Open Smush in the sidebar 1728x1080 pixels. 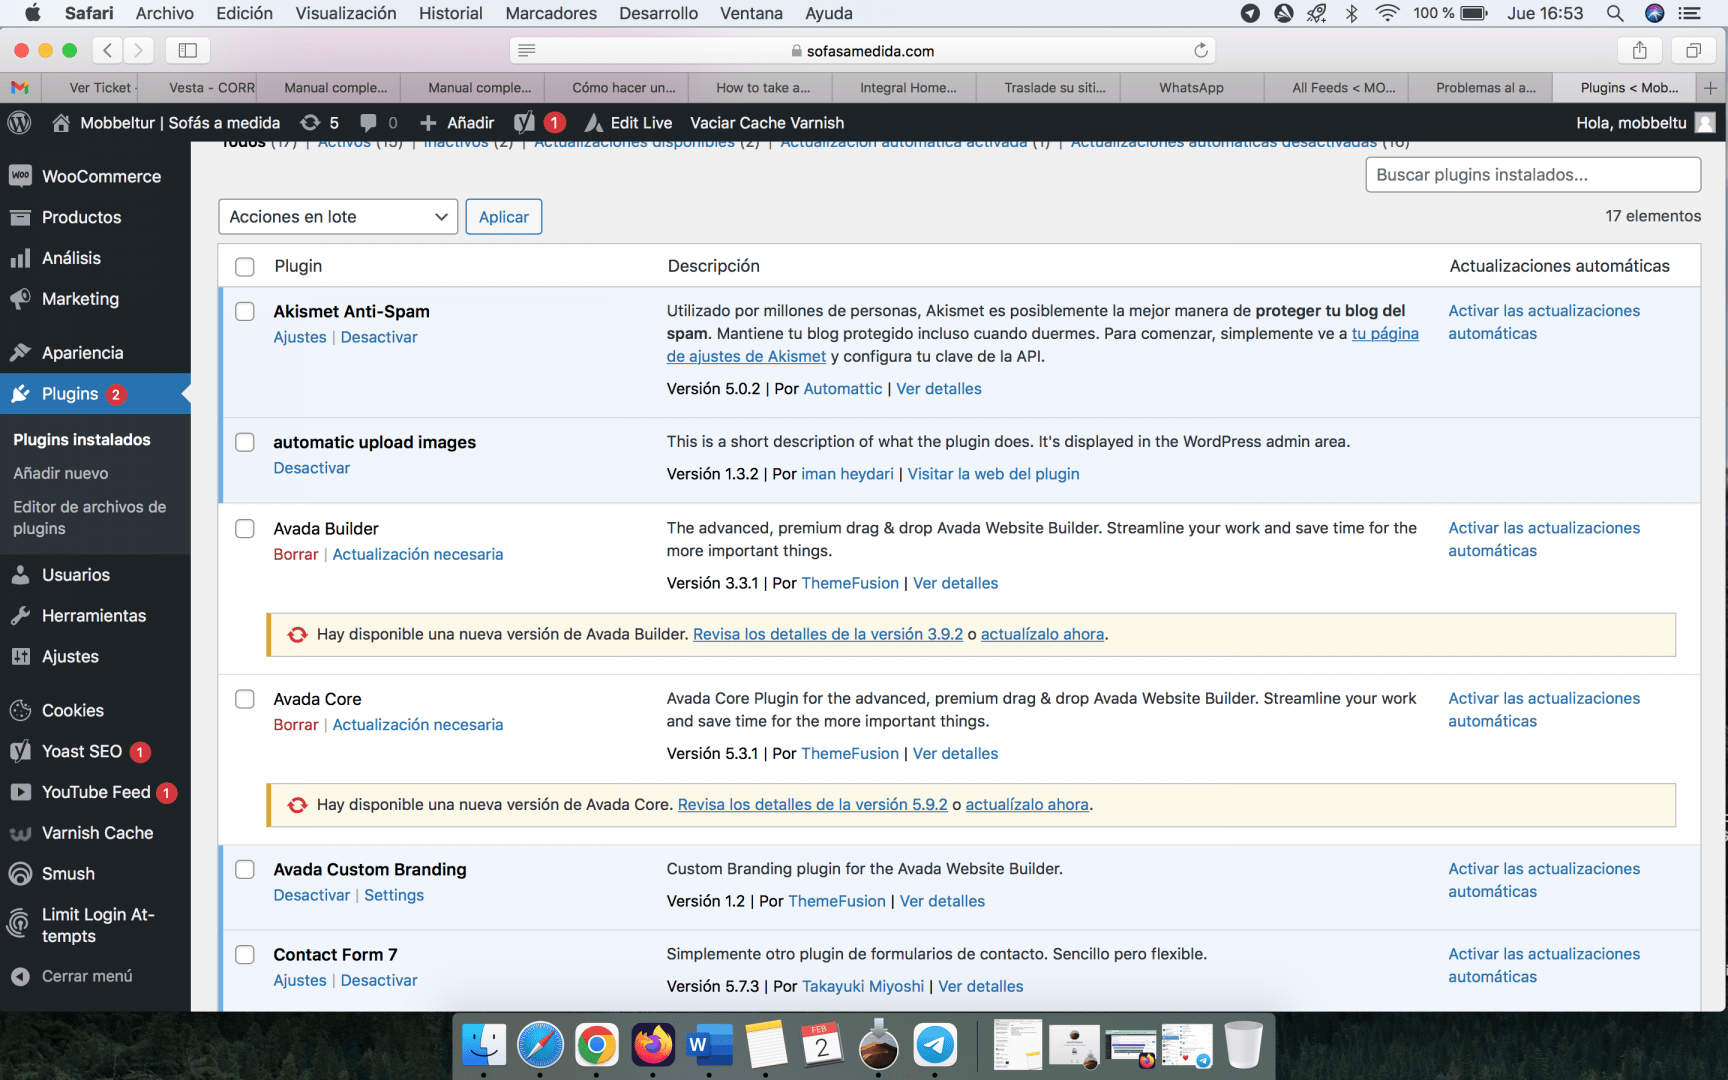point(95,874)
